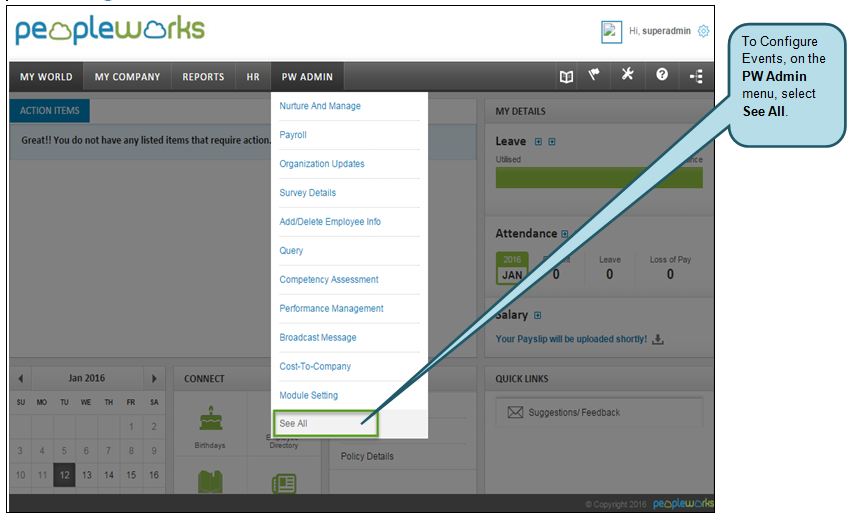This screenshot has width=852, height=522.
Task: Open Organization Updates menu entry
Action: coord(322,163)
